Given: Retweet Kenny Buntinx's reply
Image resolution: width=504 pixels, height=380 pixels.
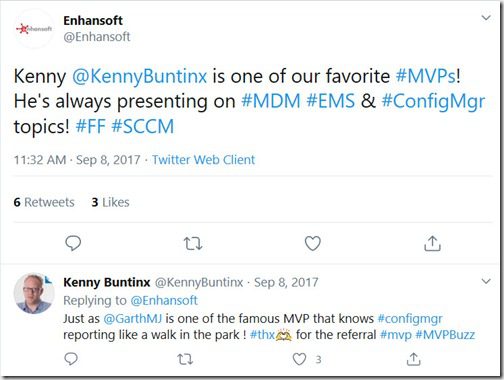Looking at the screenshot, I should click(185, 359).
